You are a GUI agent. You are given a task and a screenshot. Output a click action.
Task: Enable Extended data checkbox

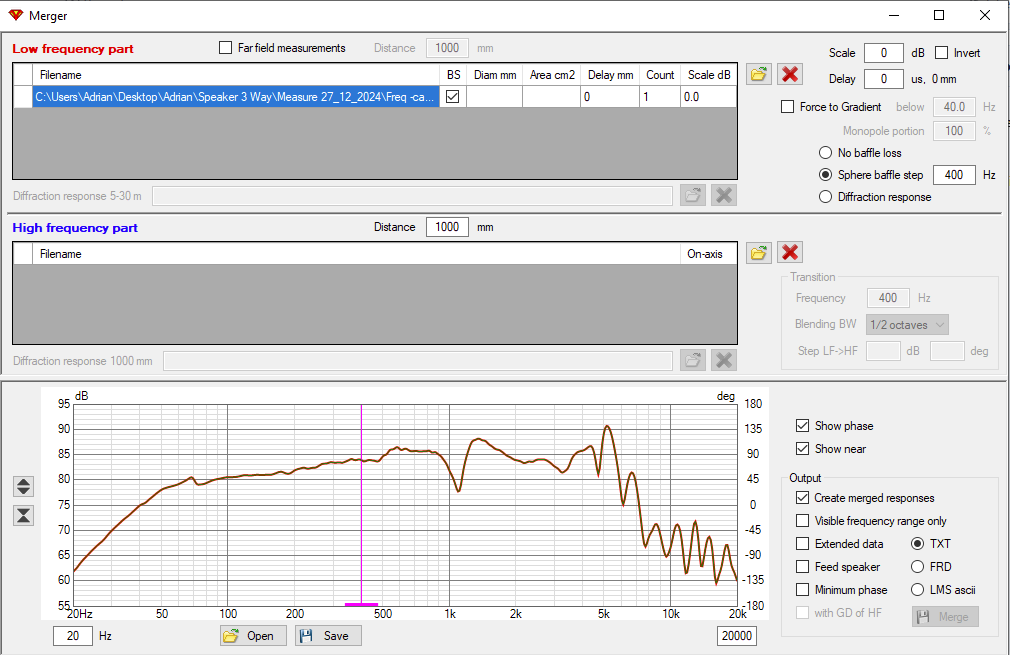[x=803, y=544]
